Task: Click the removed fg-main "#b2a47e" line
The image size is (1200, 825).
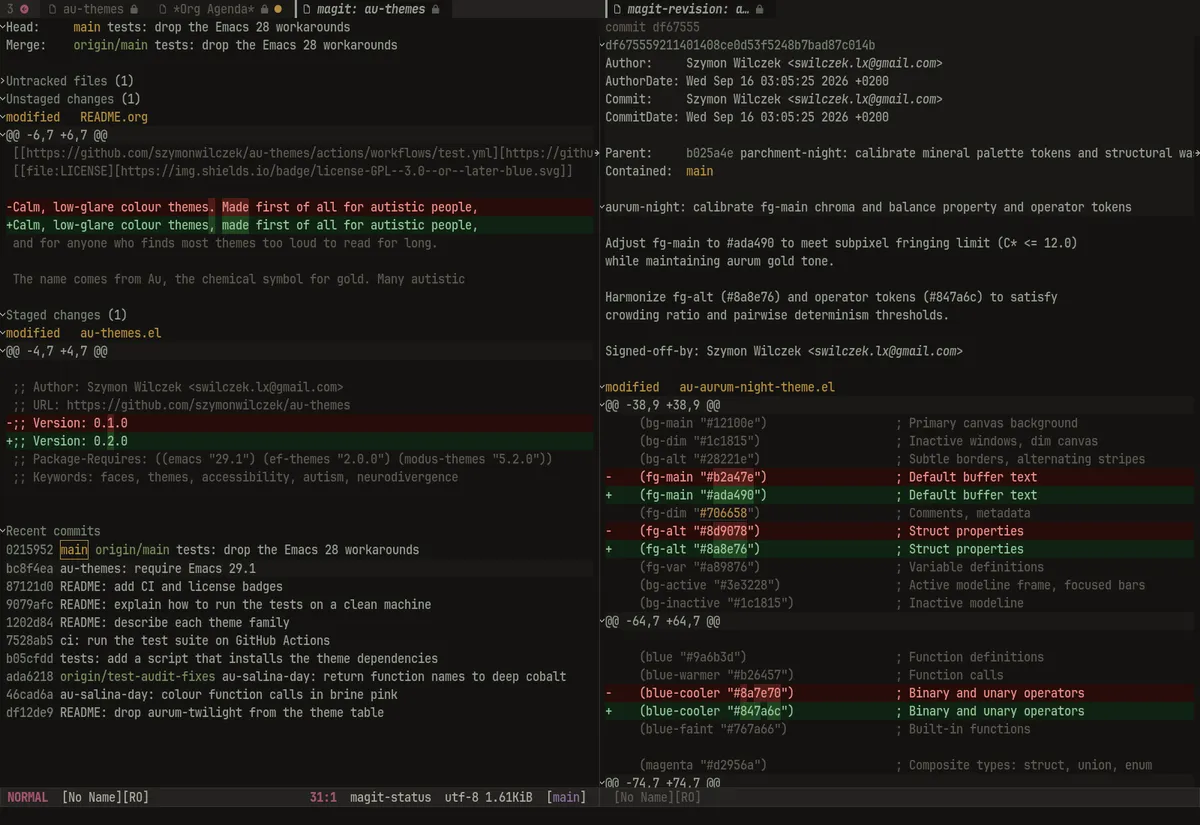Action: tap(899, 477)
